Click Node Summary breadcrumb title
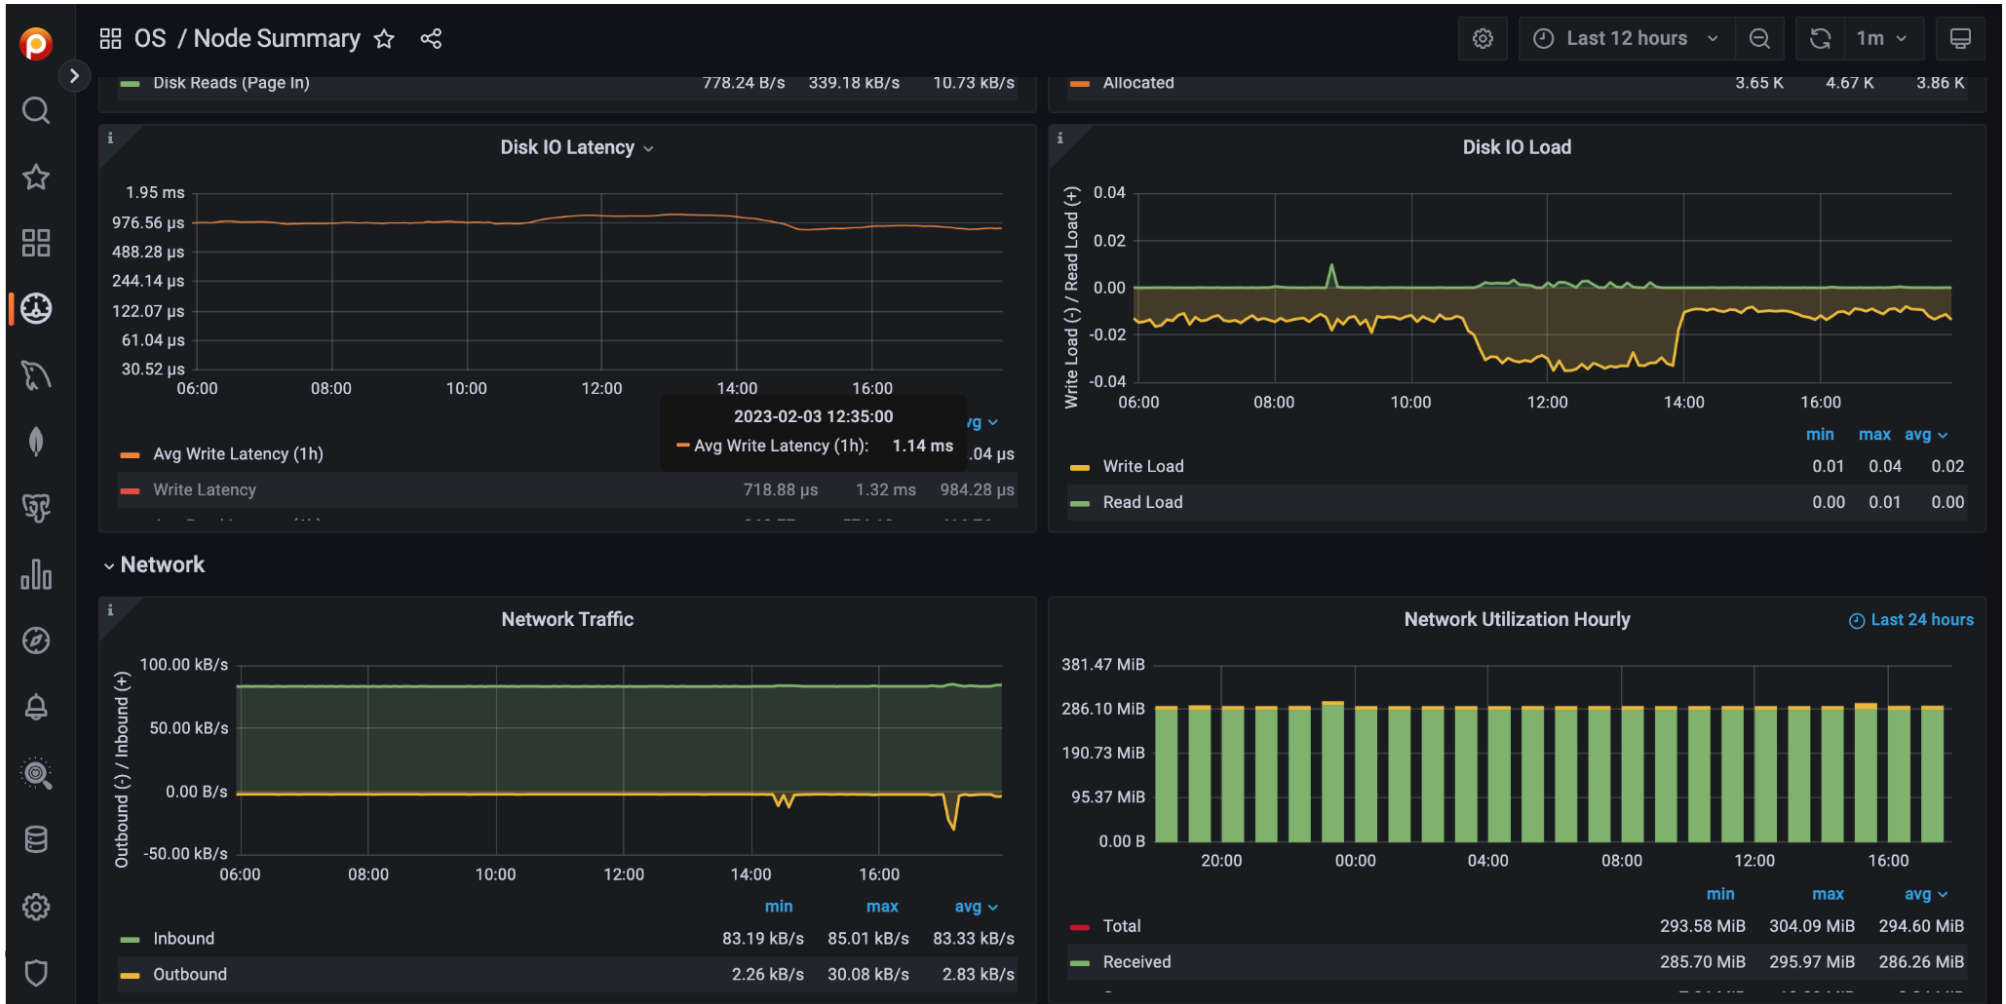The height and width of the screenshot is (1004, 2006). point(277,39)
